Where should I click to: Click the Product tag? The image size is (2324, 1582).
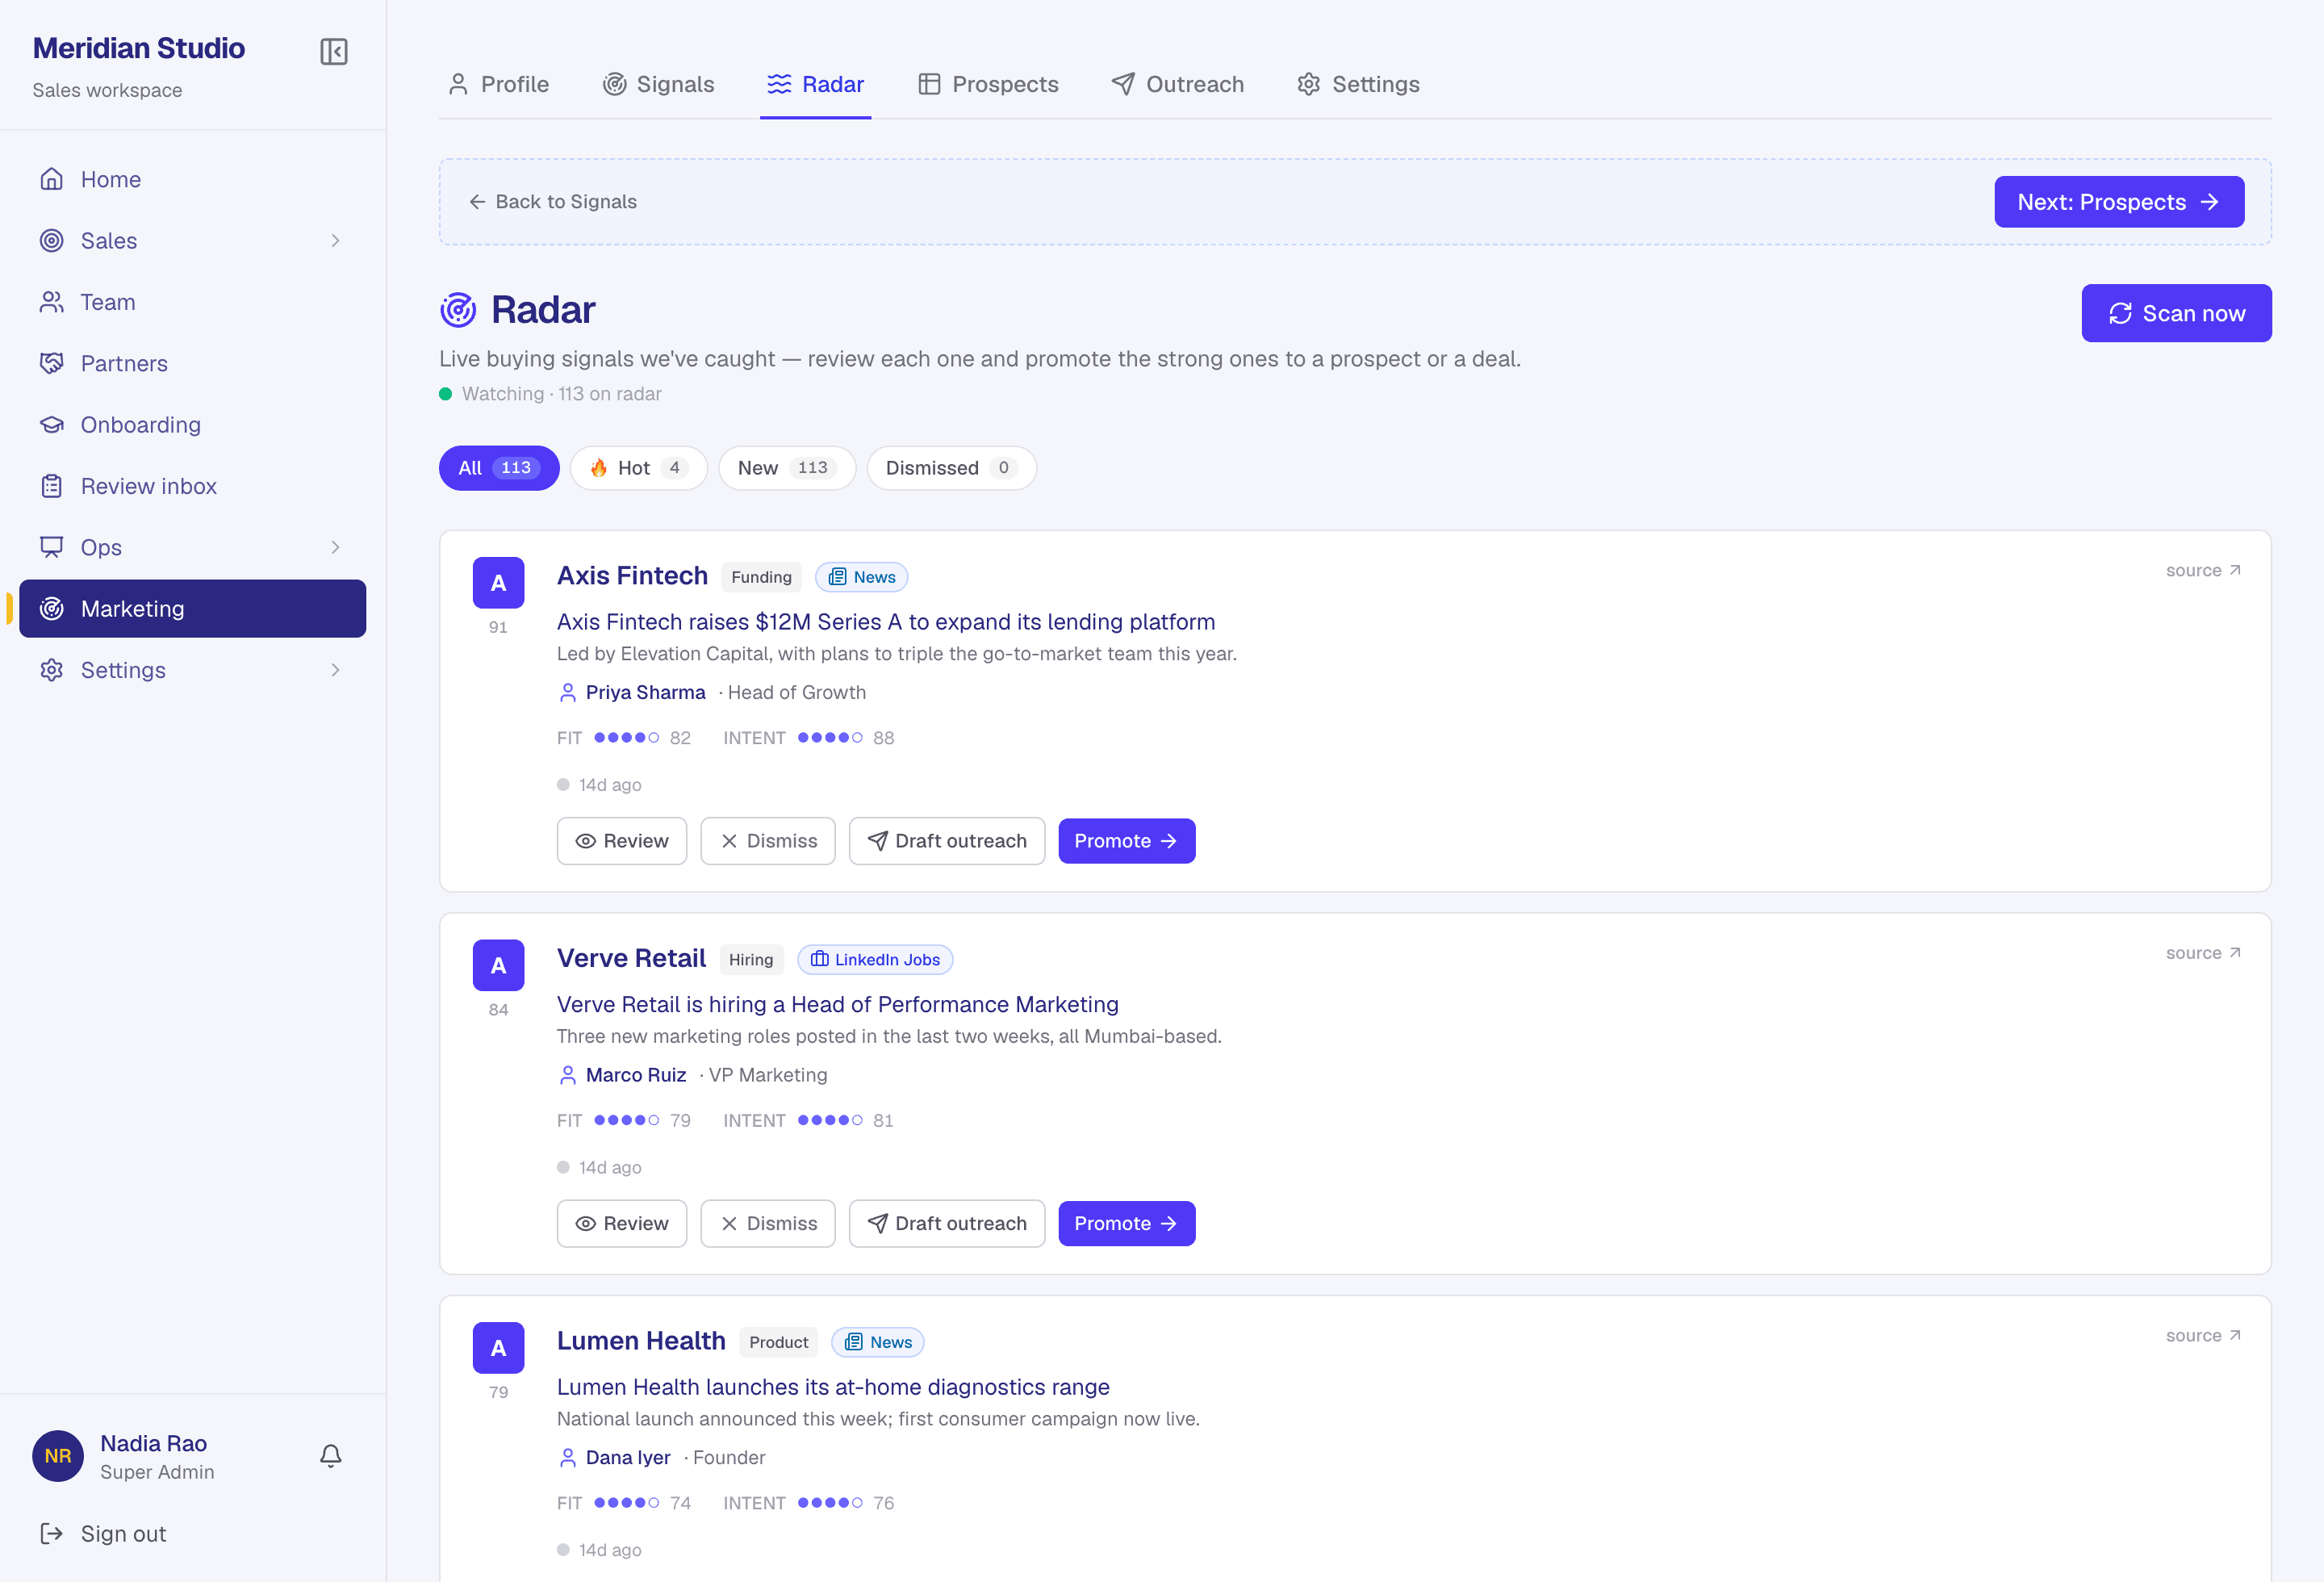[779, 1342]
